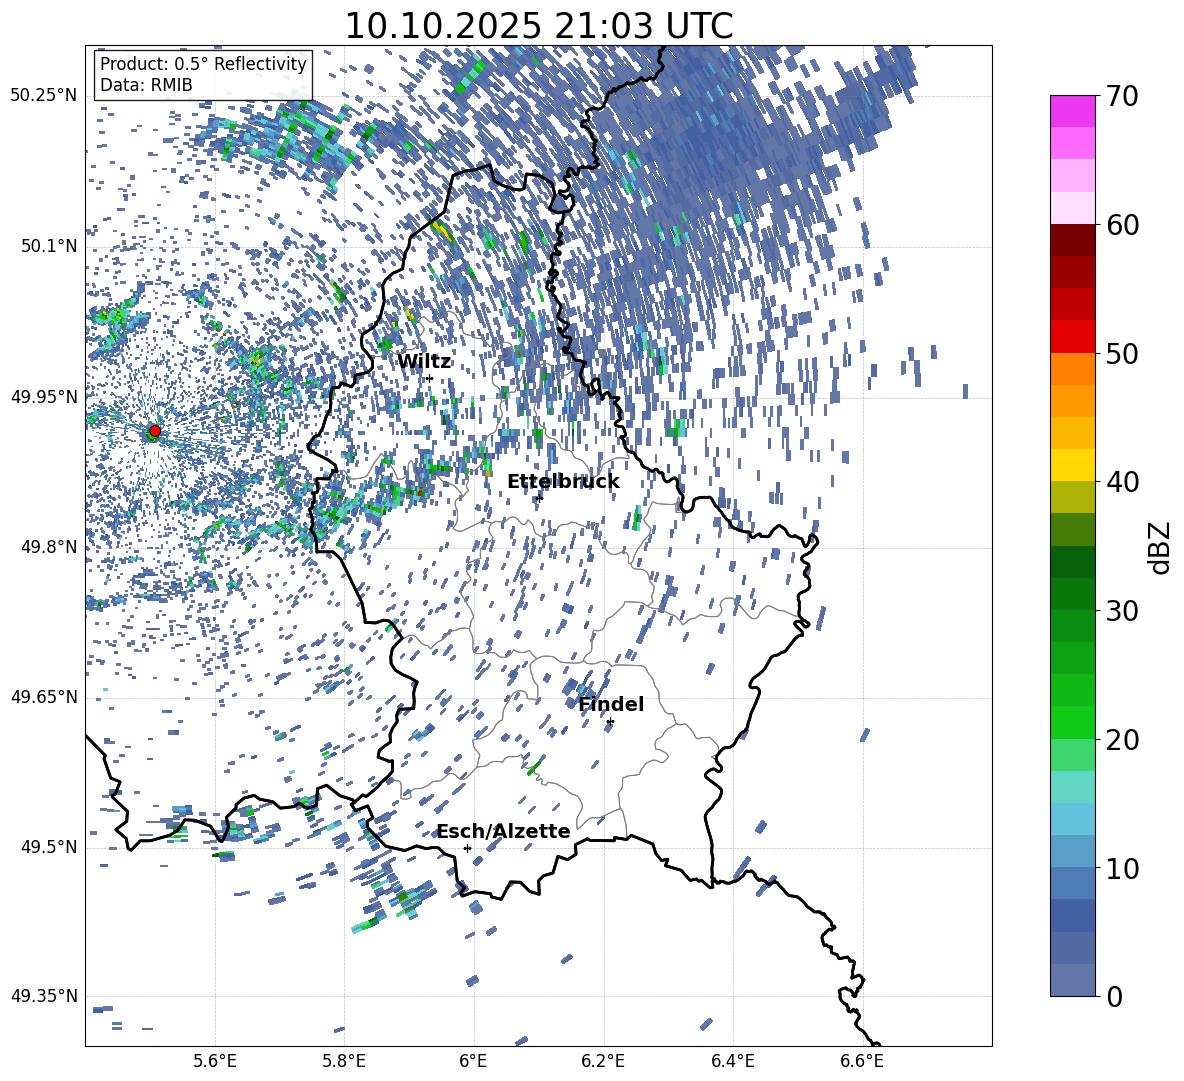Click the Findel location cross marker
The image size is (1184, 1081).
click(610, 722)
